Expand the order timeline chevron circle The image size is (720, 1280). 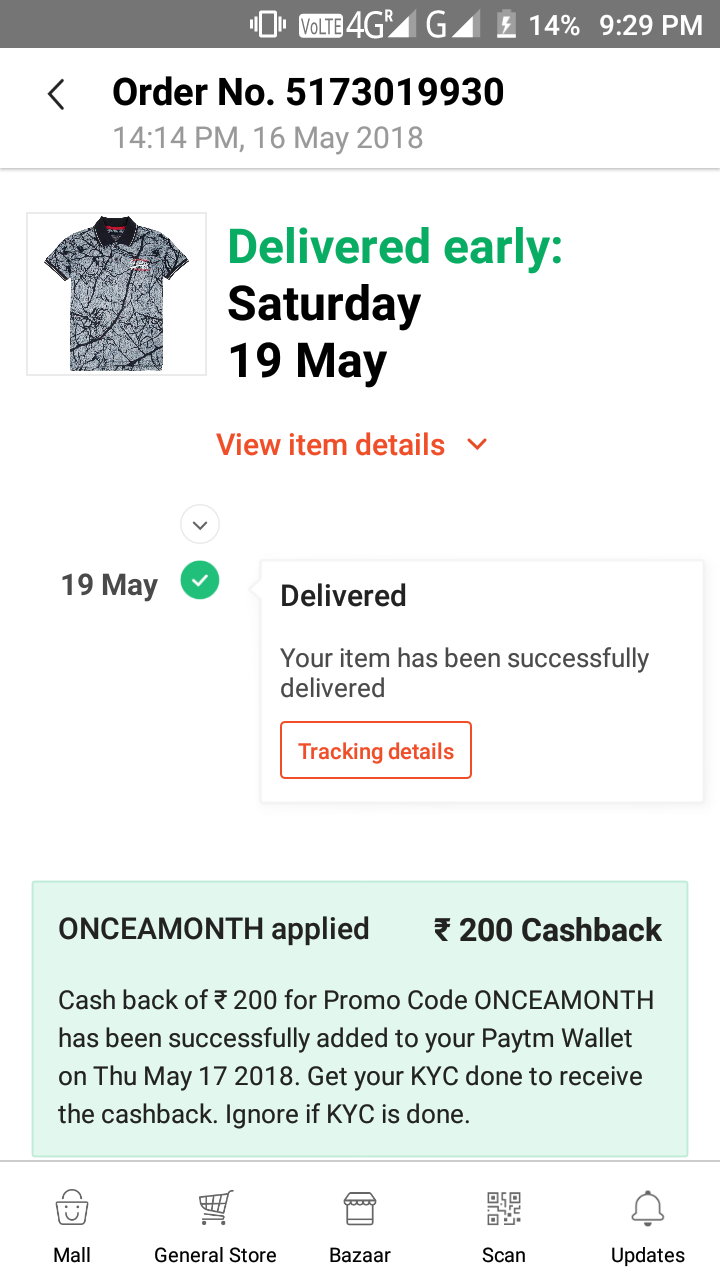[200, 524]
